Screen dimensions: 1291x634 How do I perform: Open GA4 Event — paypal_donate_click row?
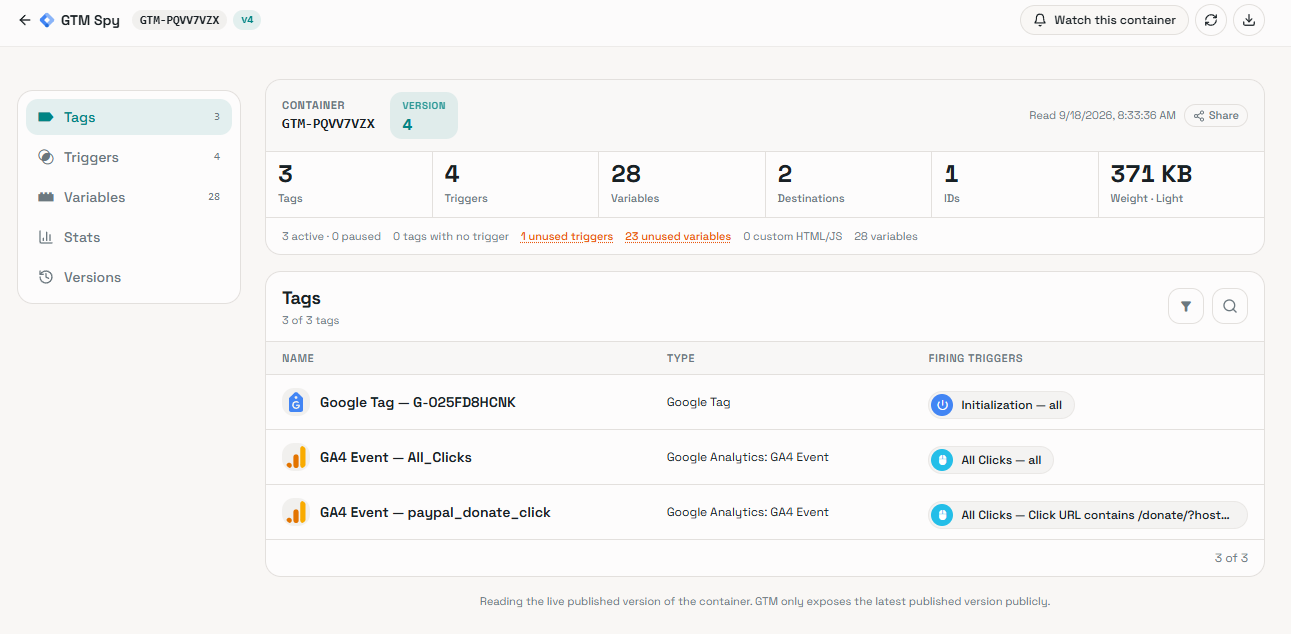coord(765,512)
